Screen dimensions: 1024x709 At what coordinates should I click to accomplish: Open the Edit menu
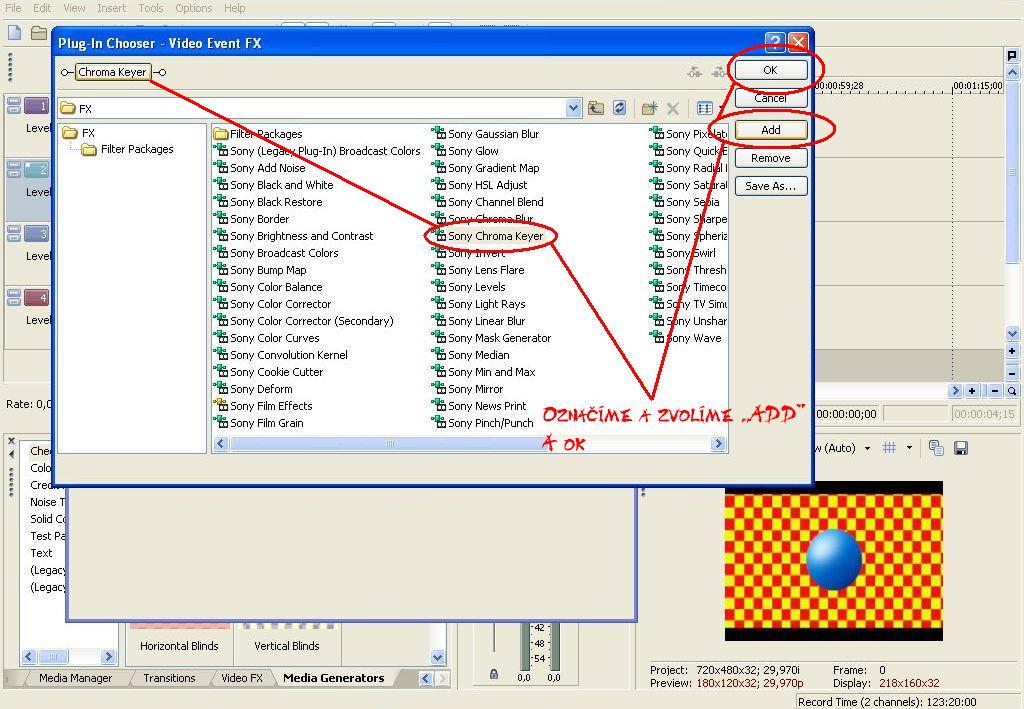point(42,8)
